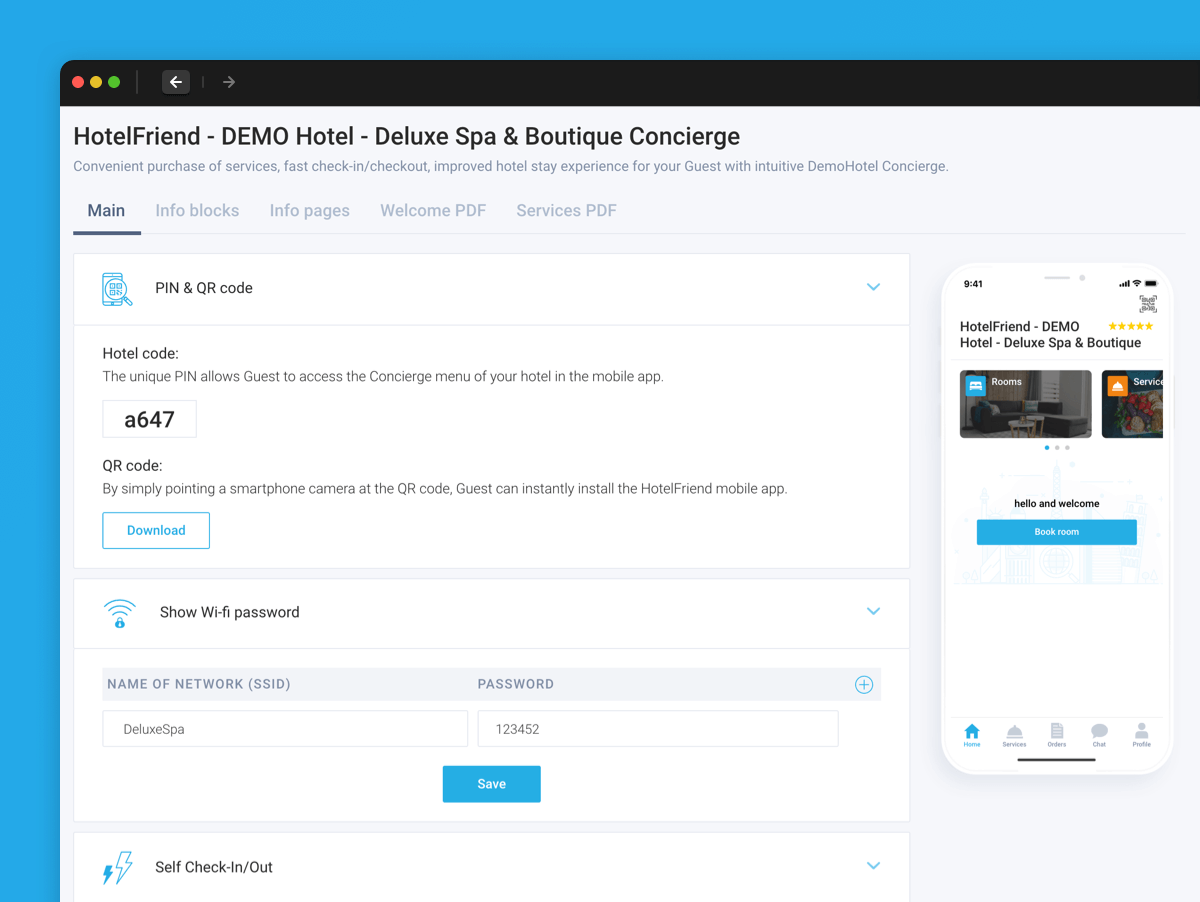Click the green maximize window button

[x=114, y=82]
